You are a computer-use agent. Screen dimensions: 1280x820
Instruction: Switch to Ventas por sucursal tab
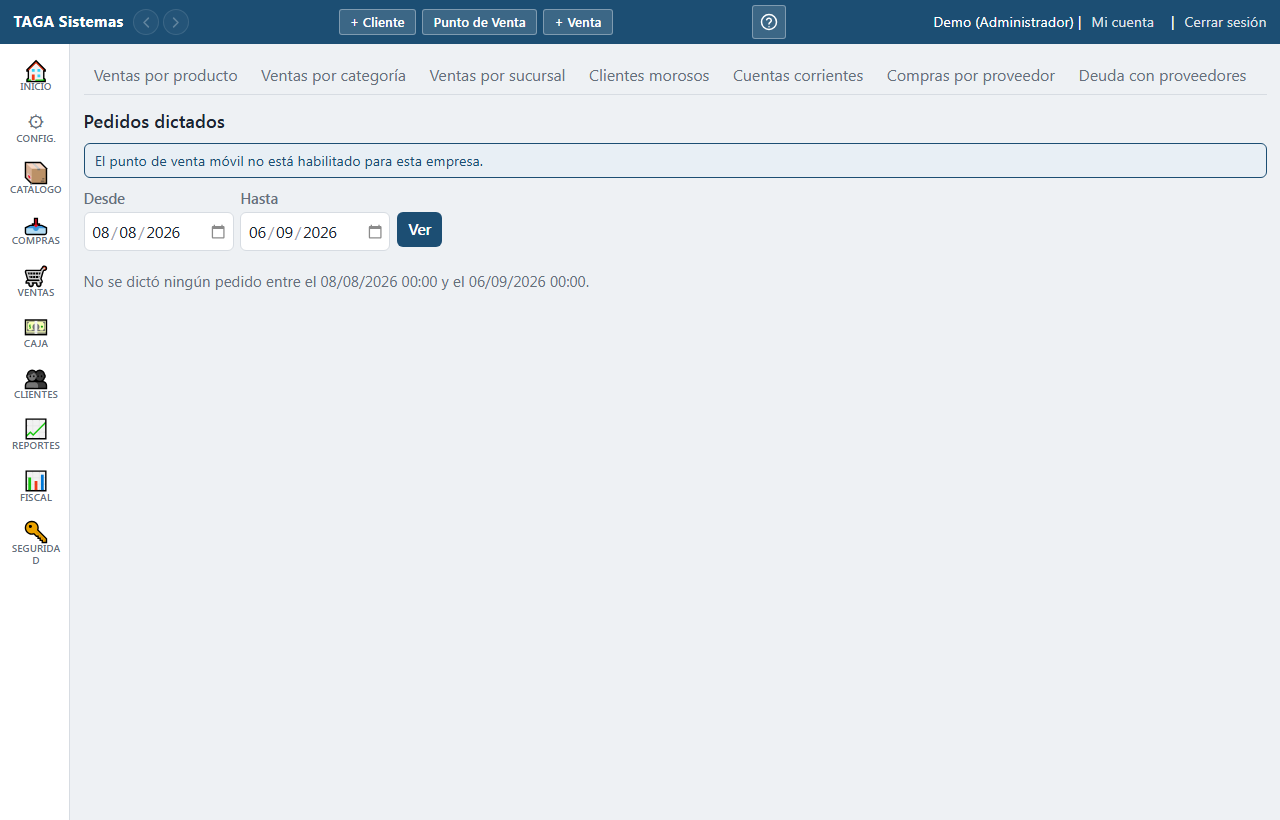[497, 76]
